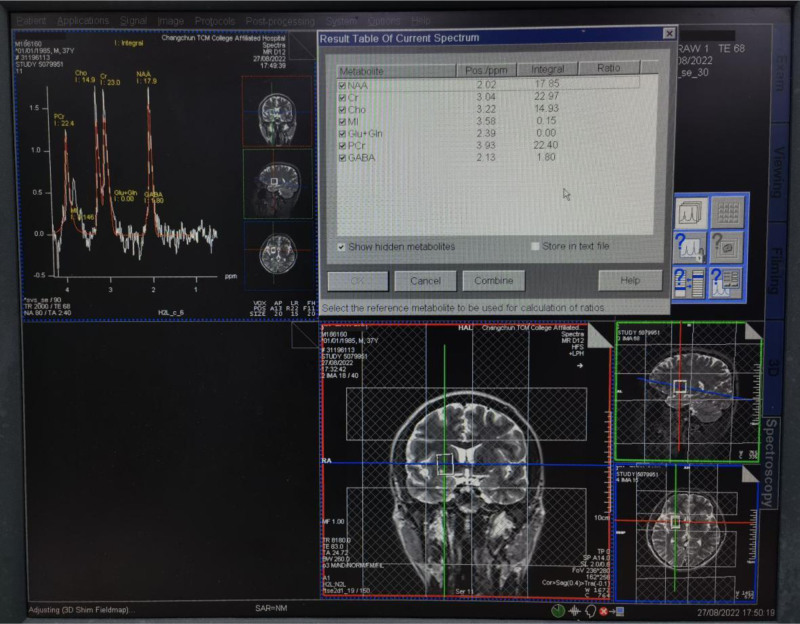Click the head profile status icon
Screen dimensions: 800x624
pos(591,611)
